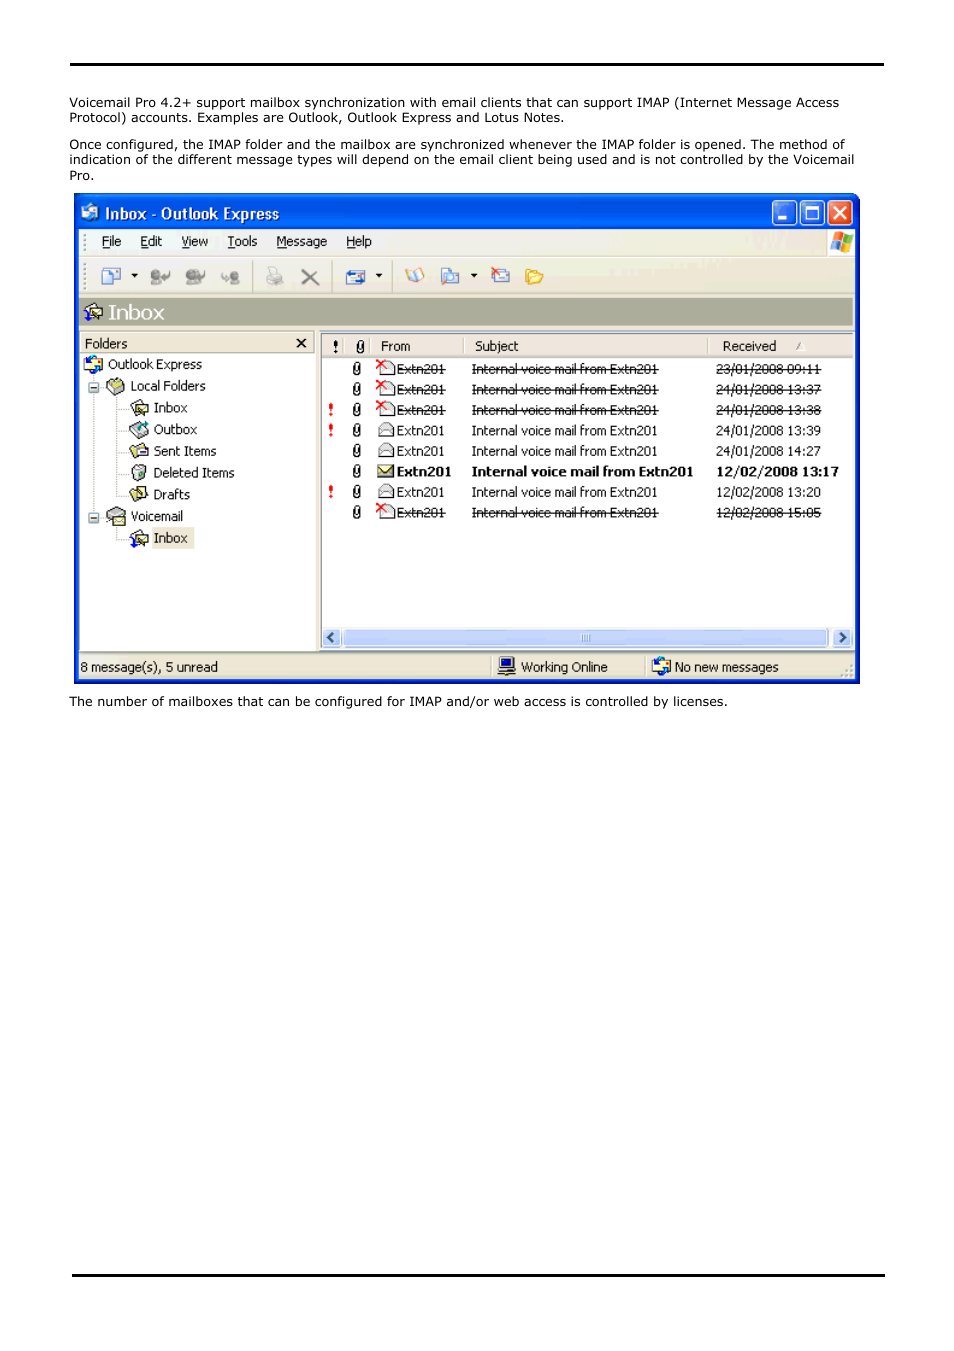
Task: Open the Message menu
Action: tap(301, 242)
